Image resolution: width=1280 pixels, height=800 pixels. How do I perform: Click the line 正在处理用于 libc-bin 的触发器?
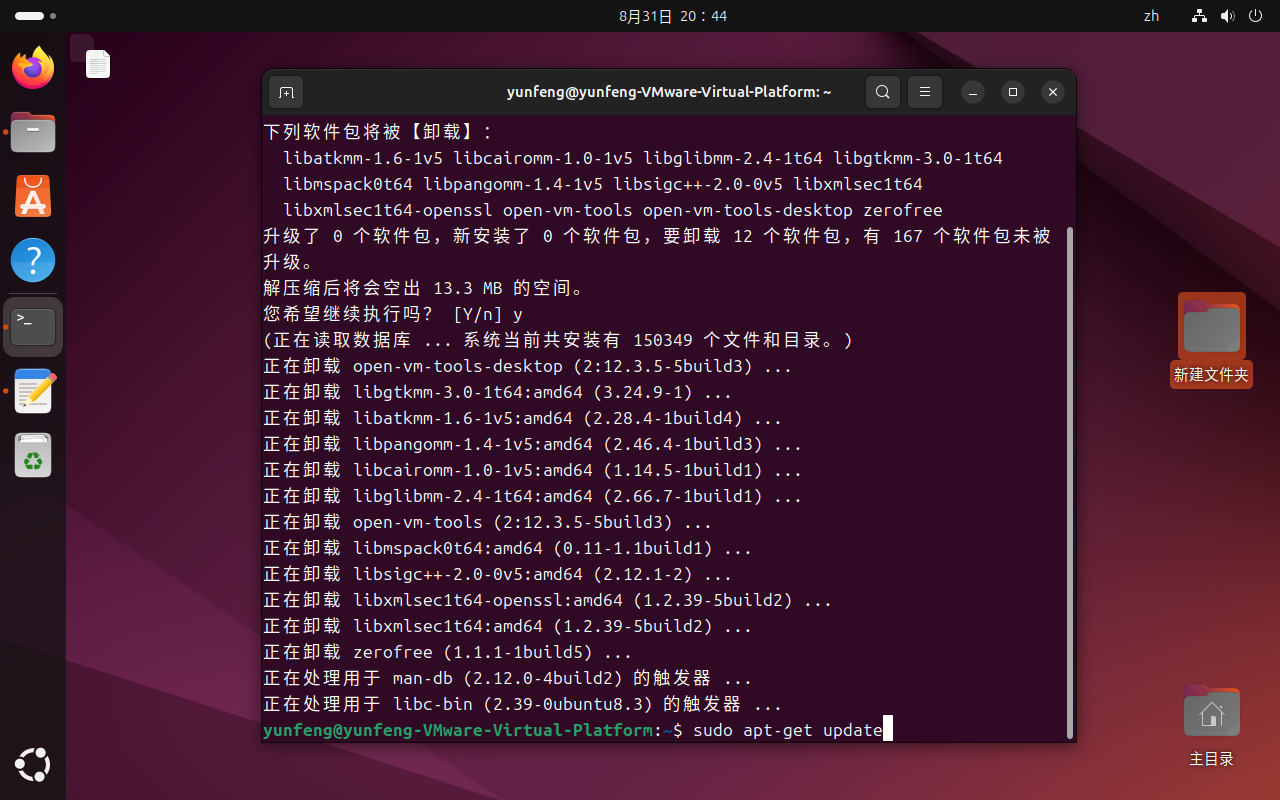(522, 704)
